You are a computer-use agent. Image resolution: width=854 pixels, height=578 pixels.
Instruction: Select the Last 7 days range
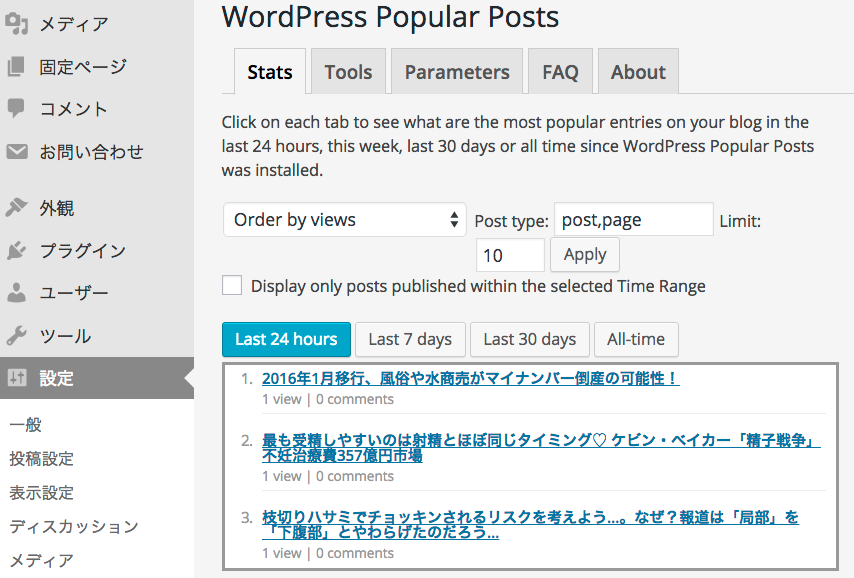pyautogui.click(x=410, y=339)
